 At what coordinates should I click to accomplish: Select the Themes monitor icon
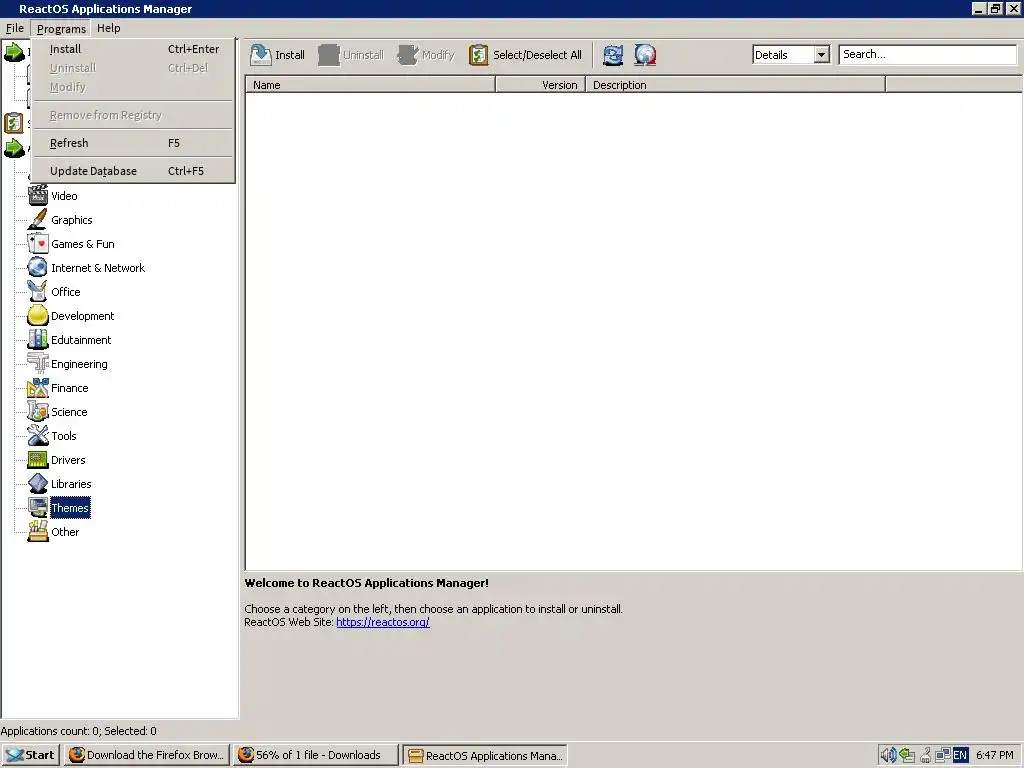38,507
